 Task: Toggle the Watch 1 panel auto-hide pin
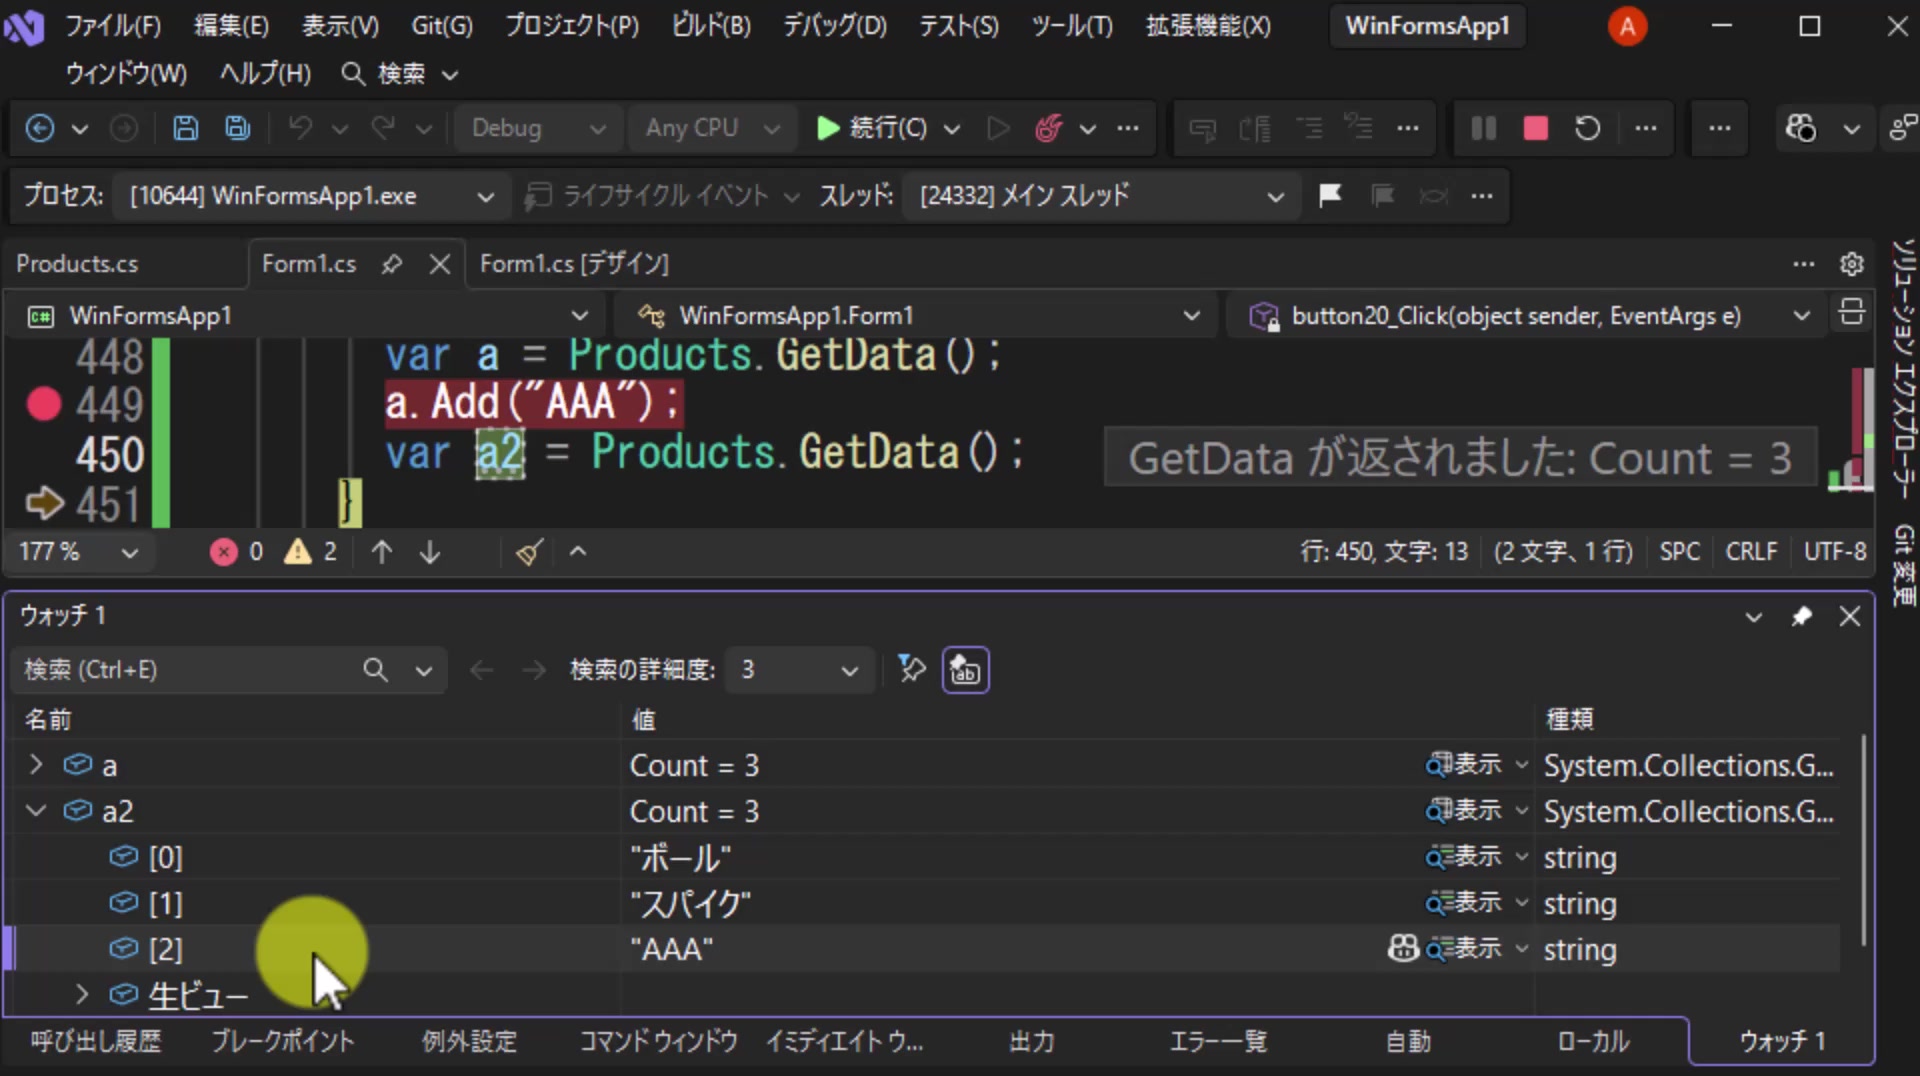click(1801, 616)
